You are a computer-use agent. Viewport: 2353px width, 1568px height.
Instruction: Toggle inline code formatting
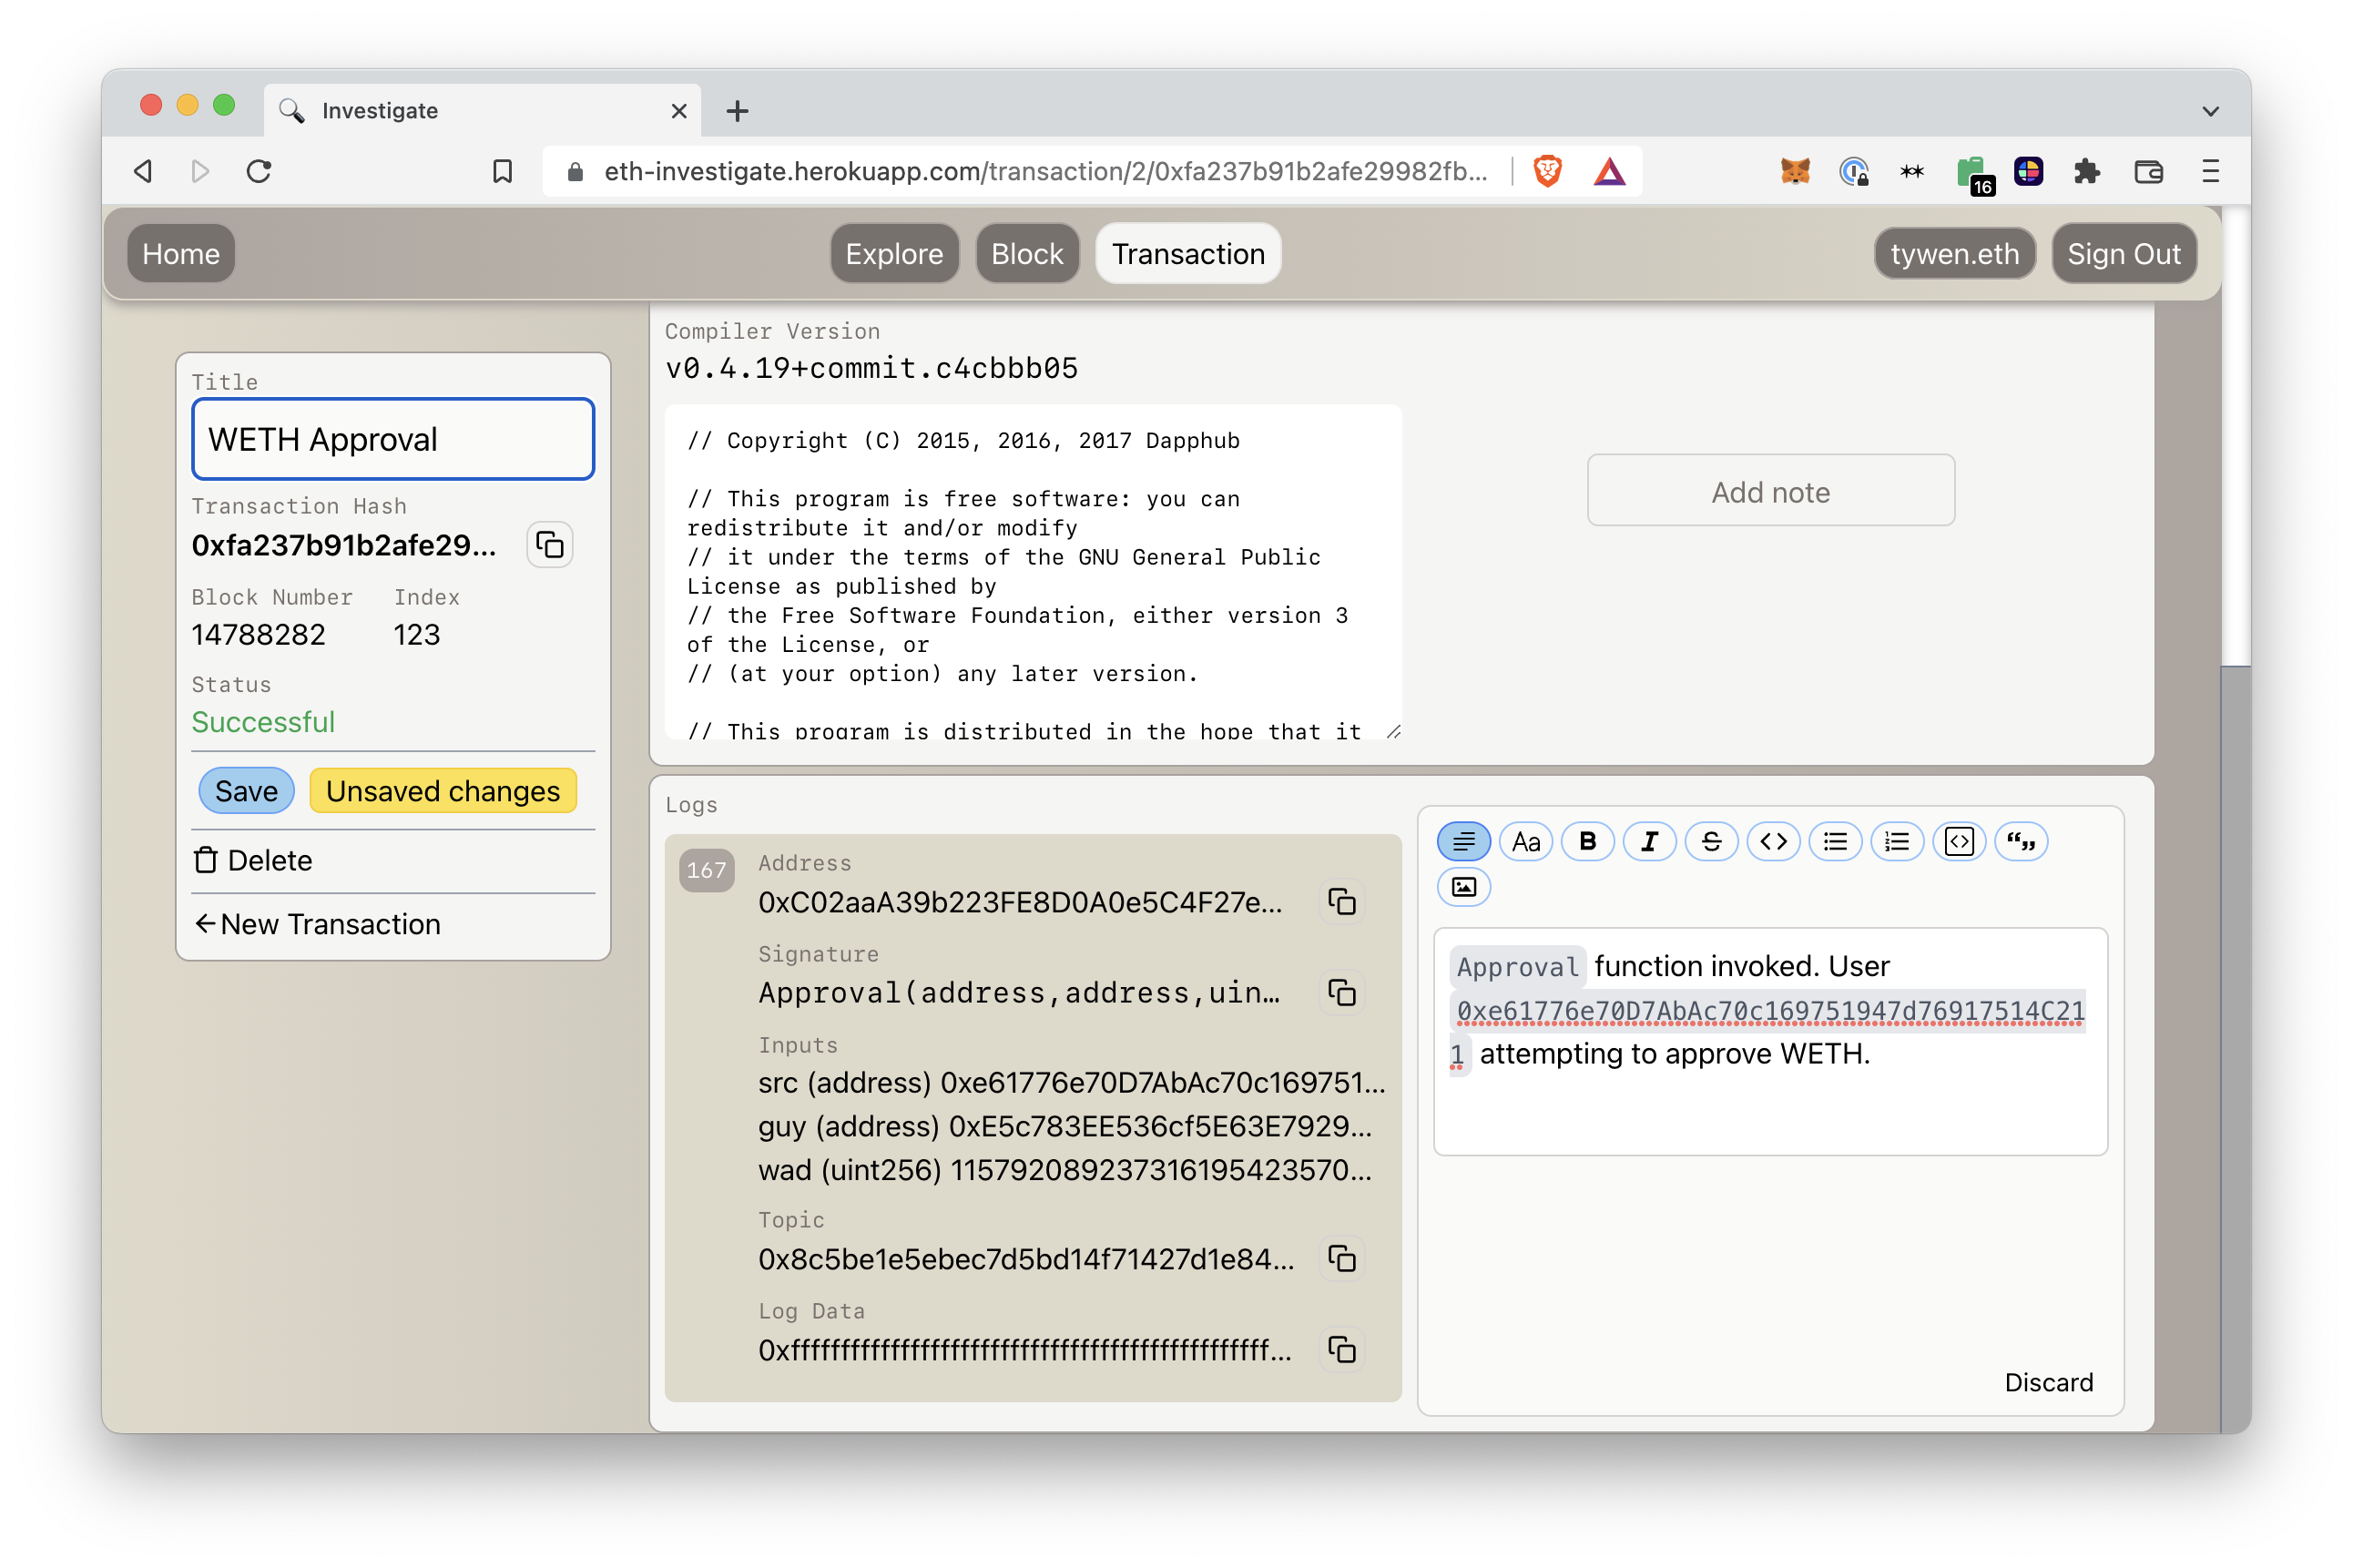click(x=1773, y=842)
